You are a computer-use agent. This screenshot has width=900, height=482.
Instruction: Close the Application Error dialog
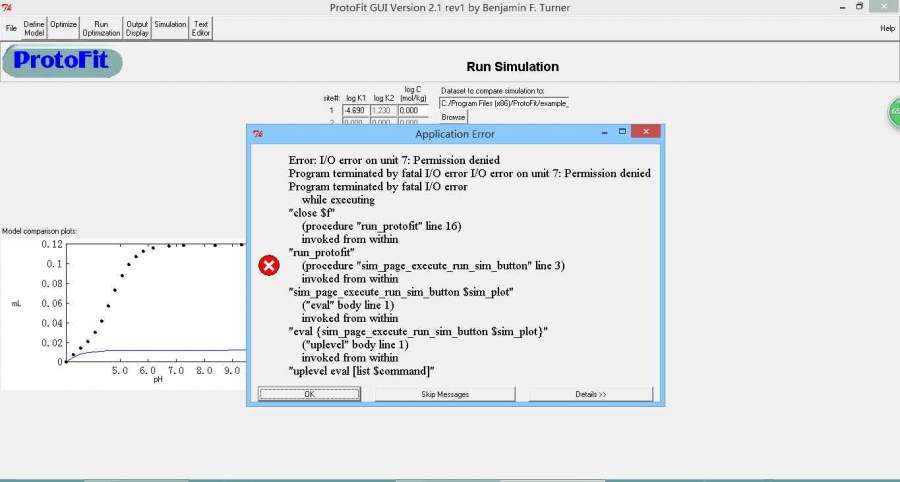point(646,131)
